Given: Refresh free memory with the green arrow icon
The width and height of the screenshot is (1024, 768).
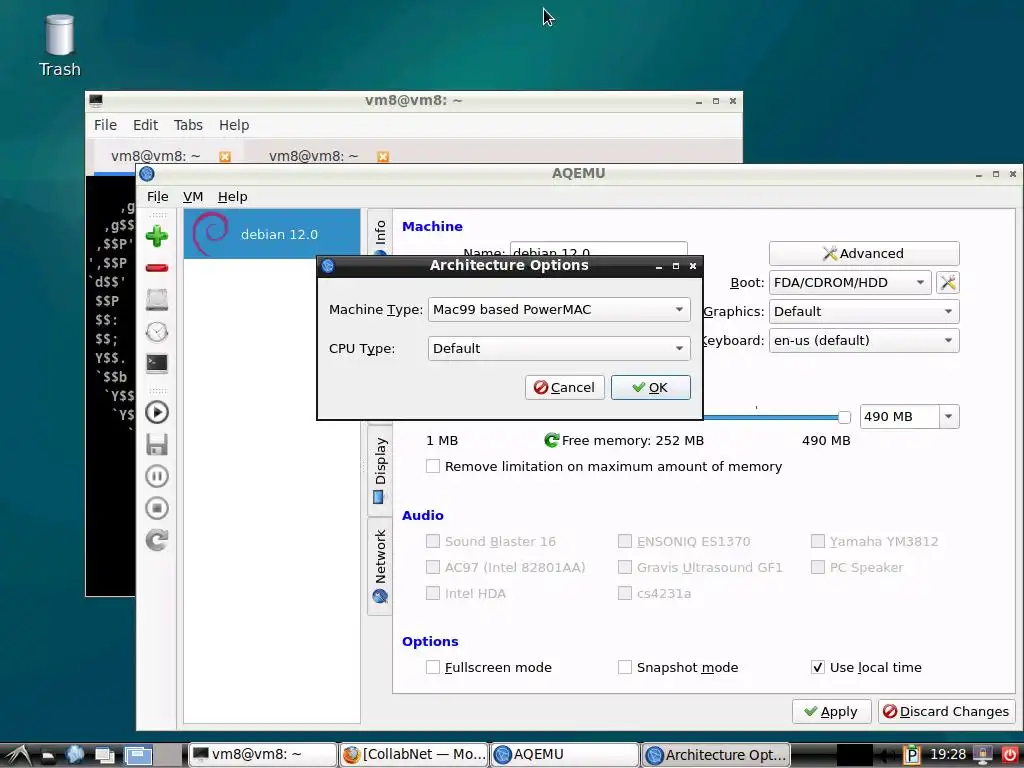Looking at the screenshot, I should pyautogui.click(x=551, y=440).
